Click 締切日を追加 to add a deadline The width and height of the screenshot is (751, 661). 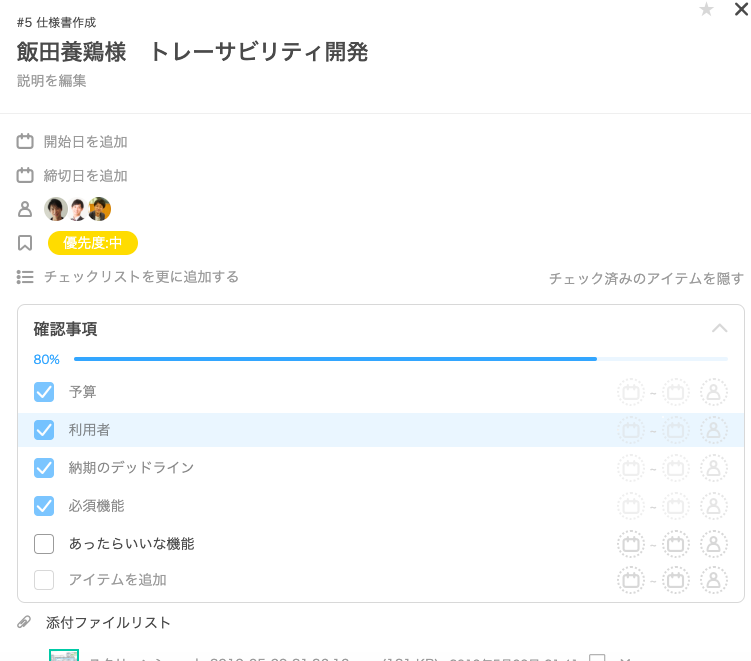click(x=85, y=176)
